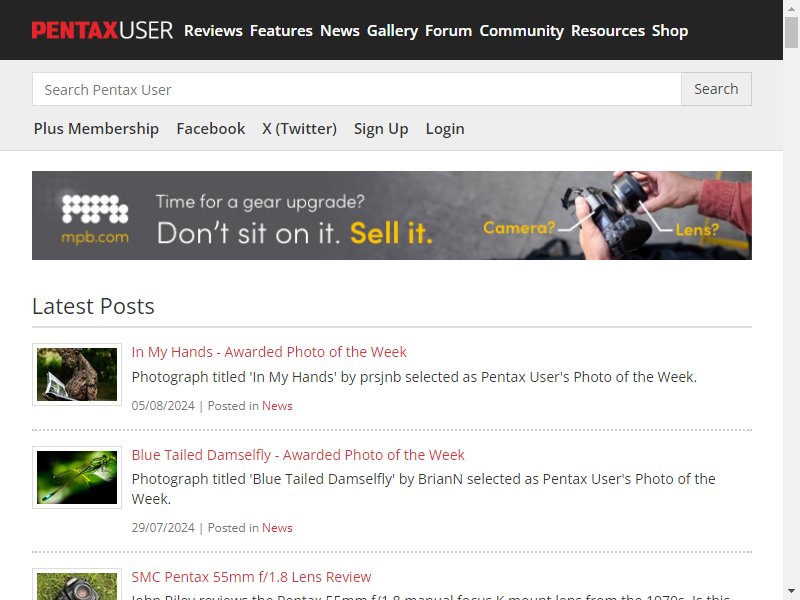
Task: Click the date text 05/08/2024
Action: point(163,406)
